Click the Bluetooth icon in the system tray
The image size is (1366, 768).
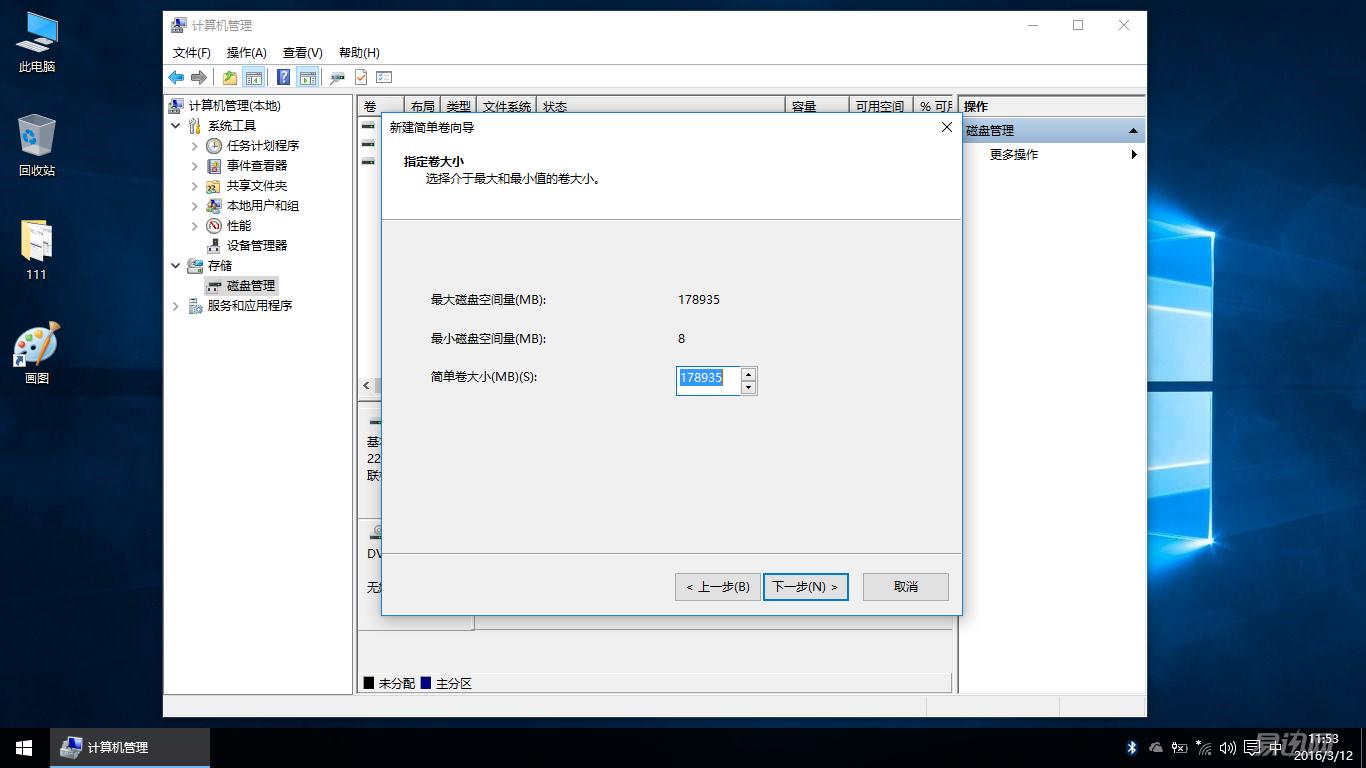[x=1131, y=747]
